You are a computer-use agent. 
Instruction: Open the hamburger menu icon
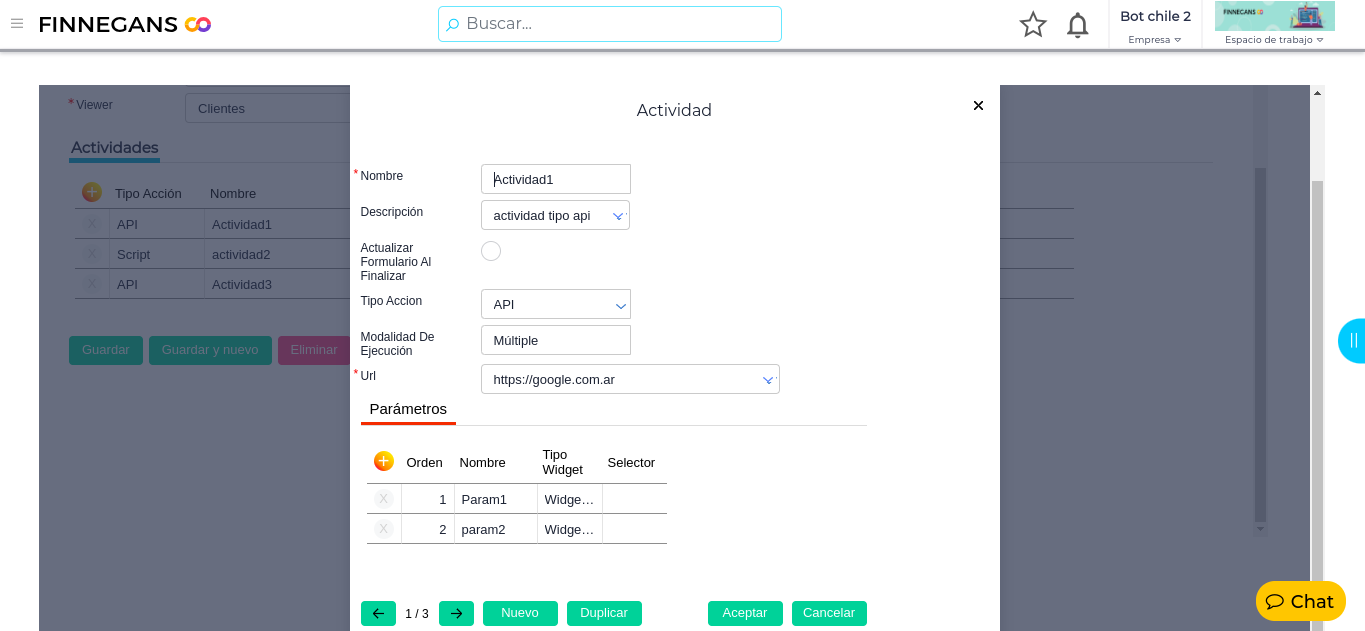coord(17,24)
